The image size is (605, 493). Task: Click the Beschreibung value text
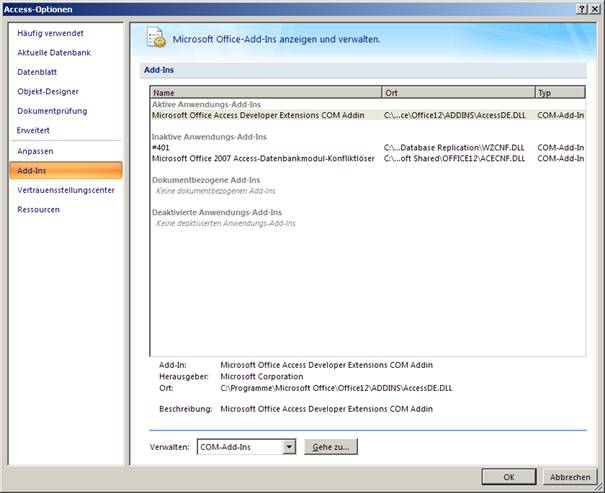pyautogui.click(x=326, y=409)
